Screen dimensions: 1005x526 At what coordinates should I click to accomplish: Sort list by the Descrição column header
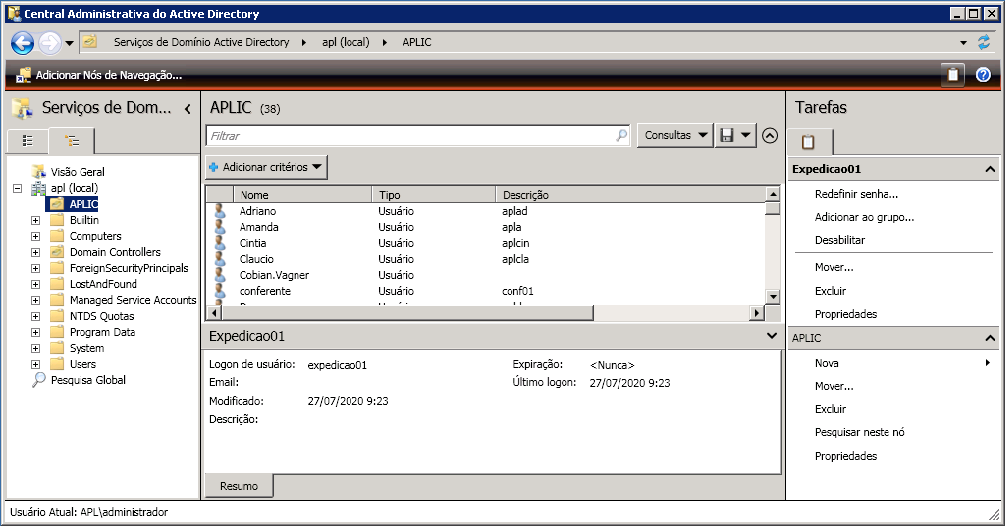point(630,195)
